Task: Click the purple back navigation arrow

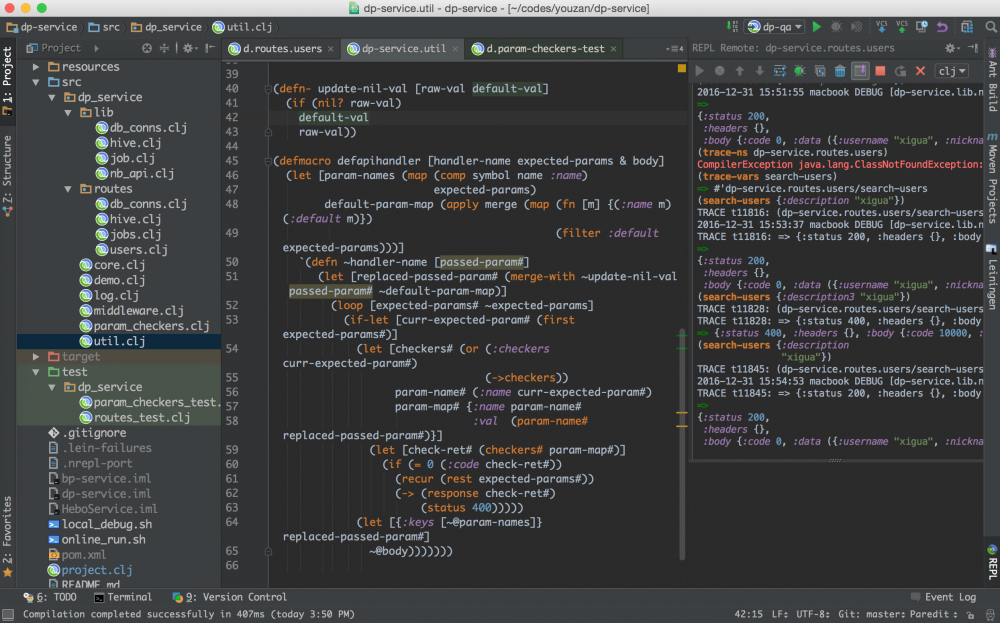Action: [x=940, y=27]
